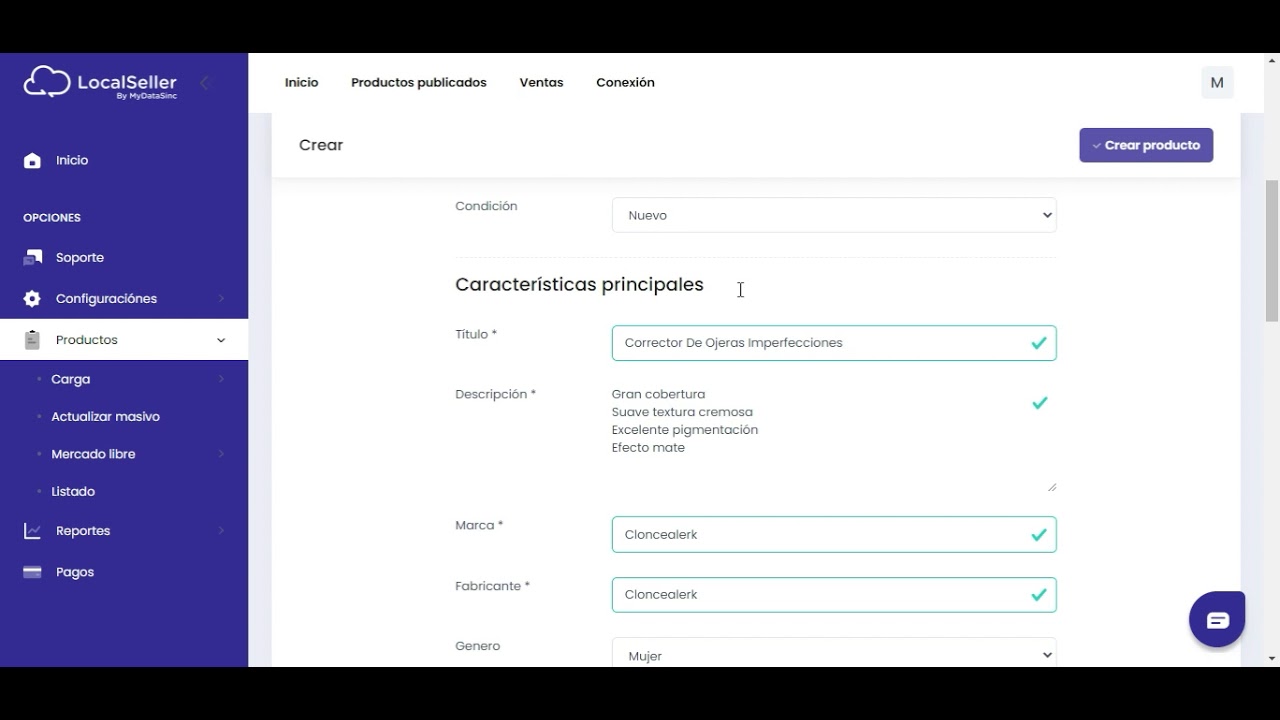The width and height of the screenshot is (1280, 720).
Task: Click the OPCIONES sidebar label
Action: point(52,218)
